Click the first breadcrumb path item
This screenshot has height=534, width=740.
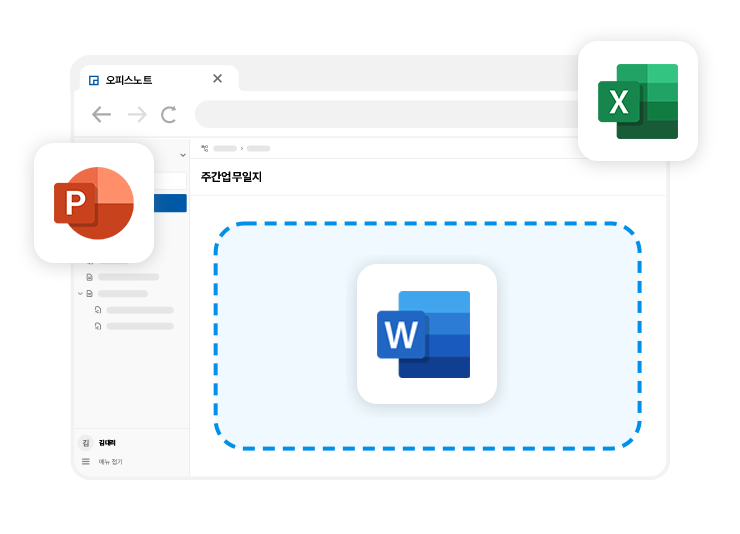coord(225,149)
